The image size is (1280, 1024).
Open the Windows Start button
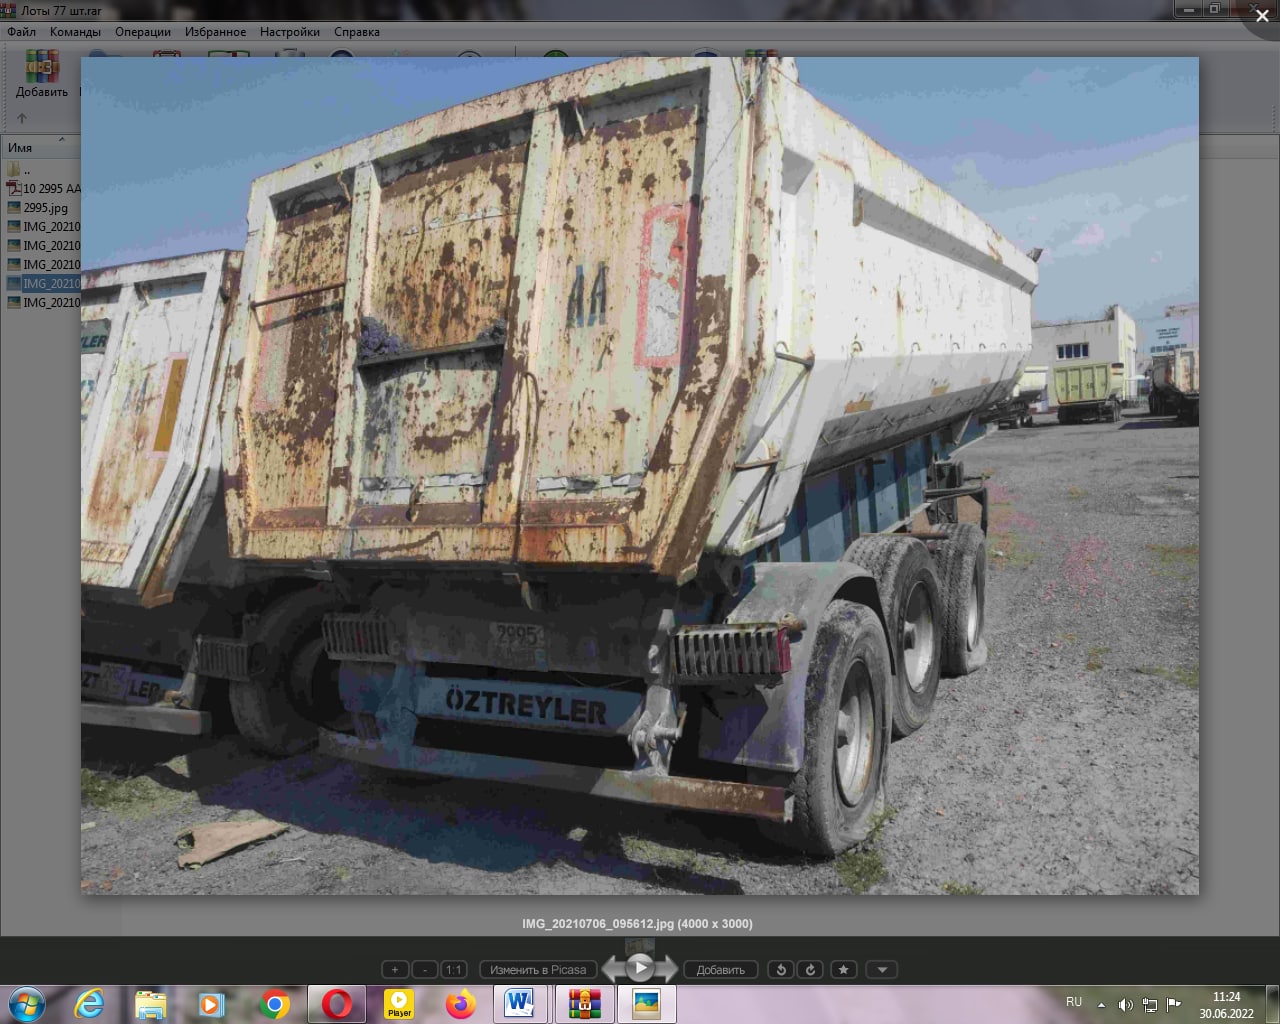(27, 1004)
